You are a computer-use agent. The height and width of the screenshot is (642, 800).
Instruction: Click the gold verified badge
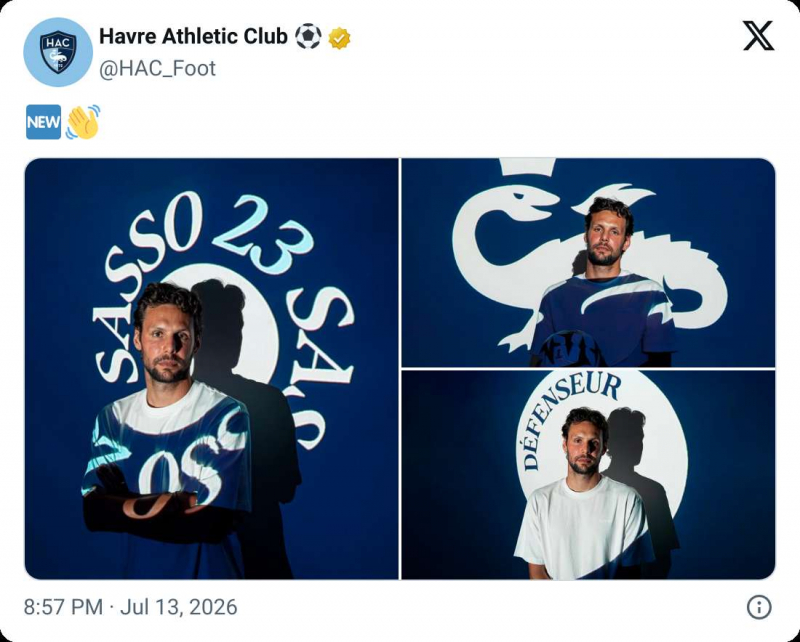[x=339, y=38]
